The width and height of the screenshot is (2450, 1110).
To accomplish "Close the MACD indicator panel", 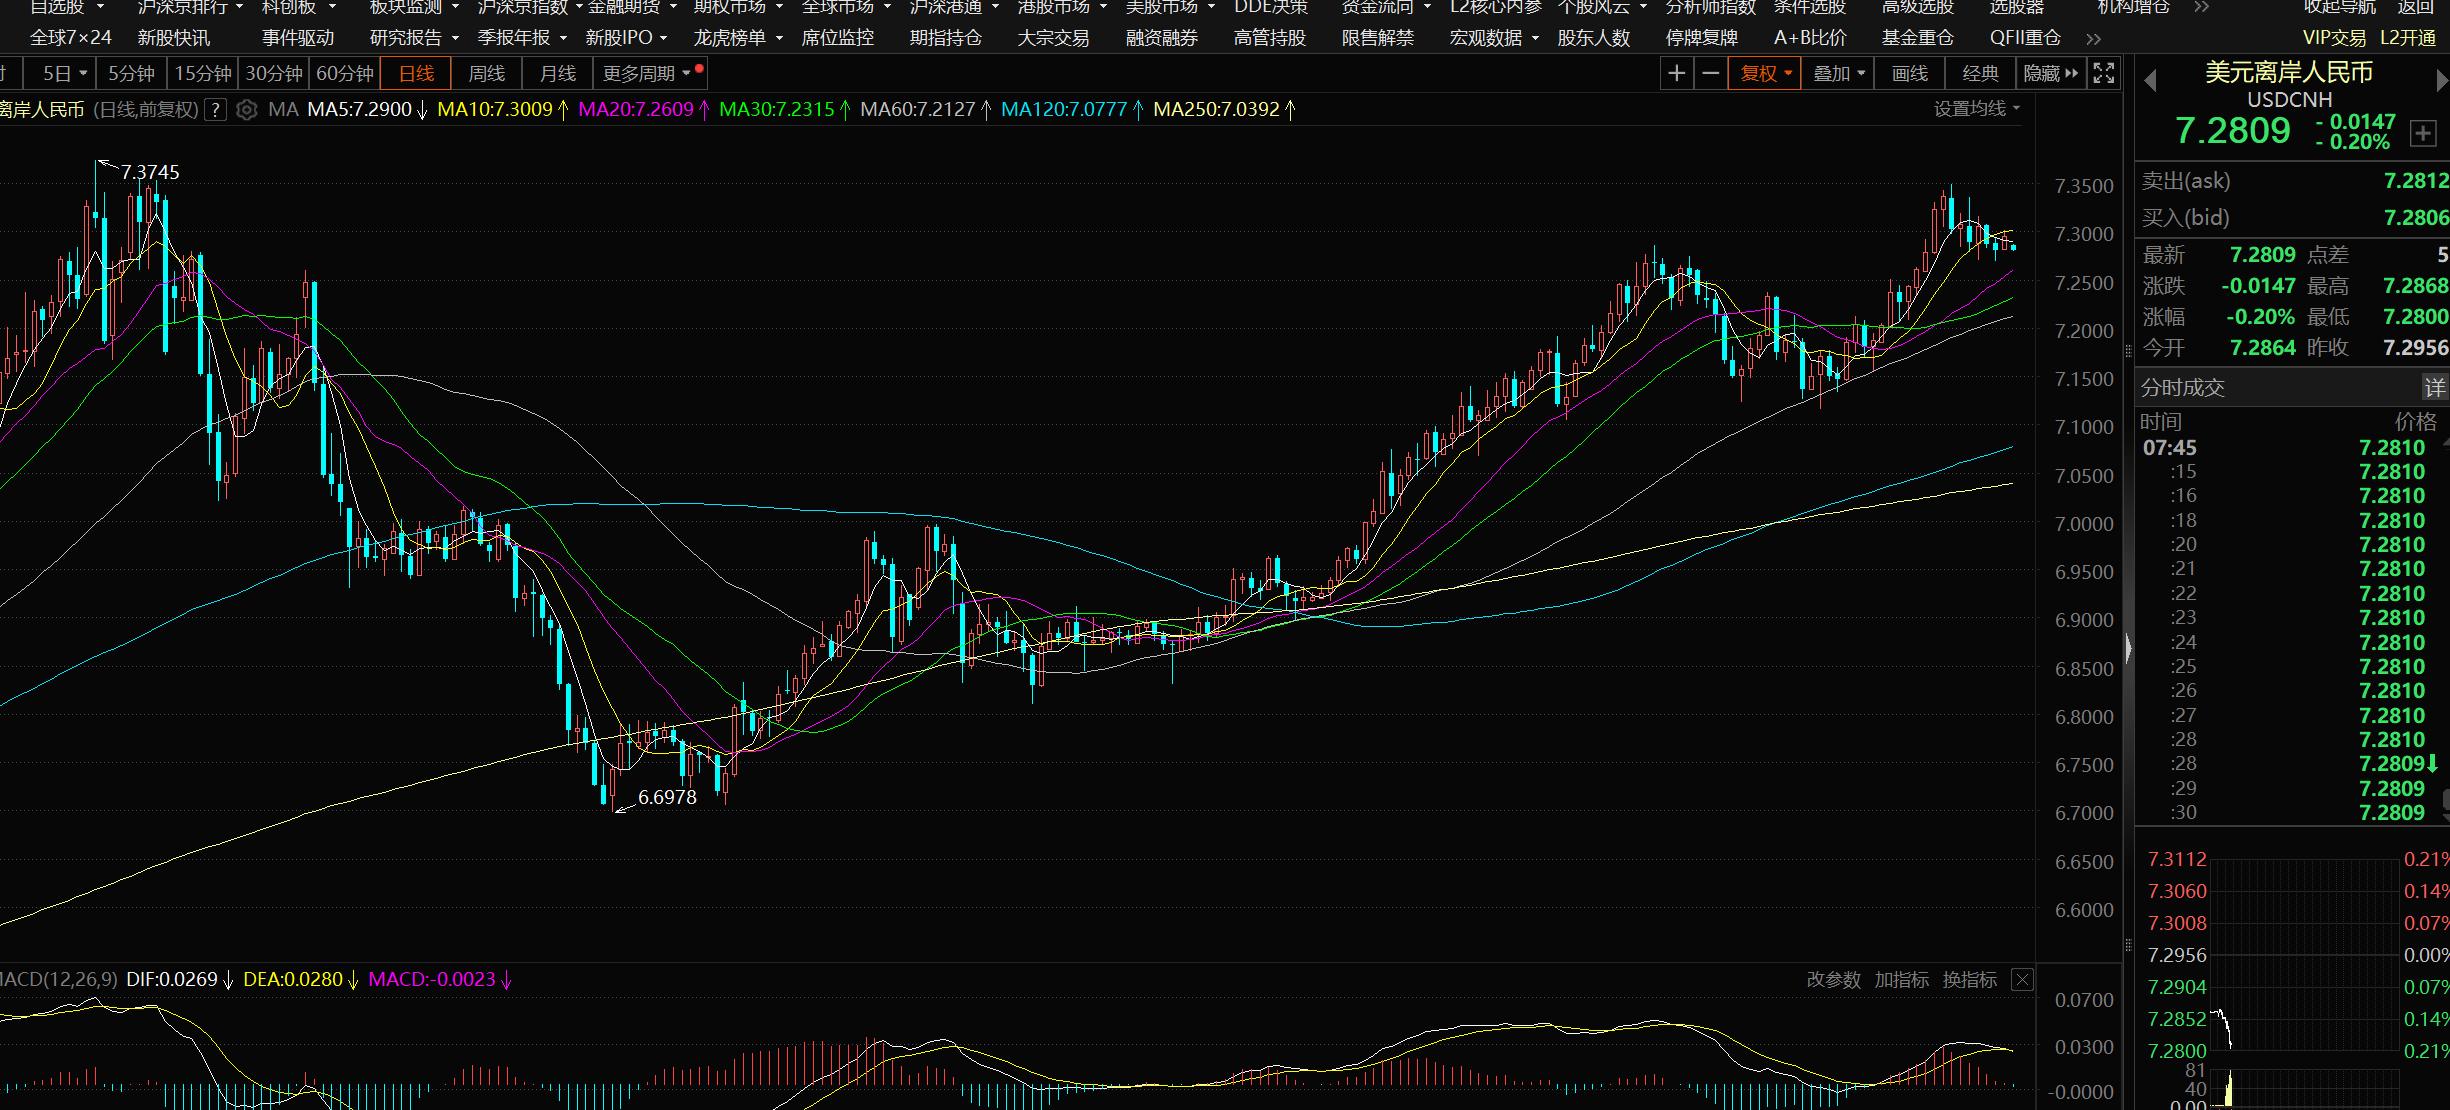I will tap(2022, 980).
